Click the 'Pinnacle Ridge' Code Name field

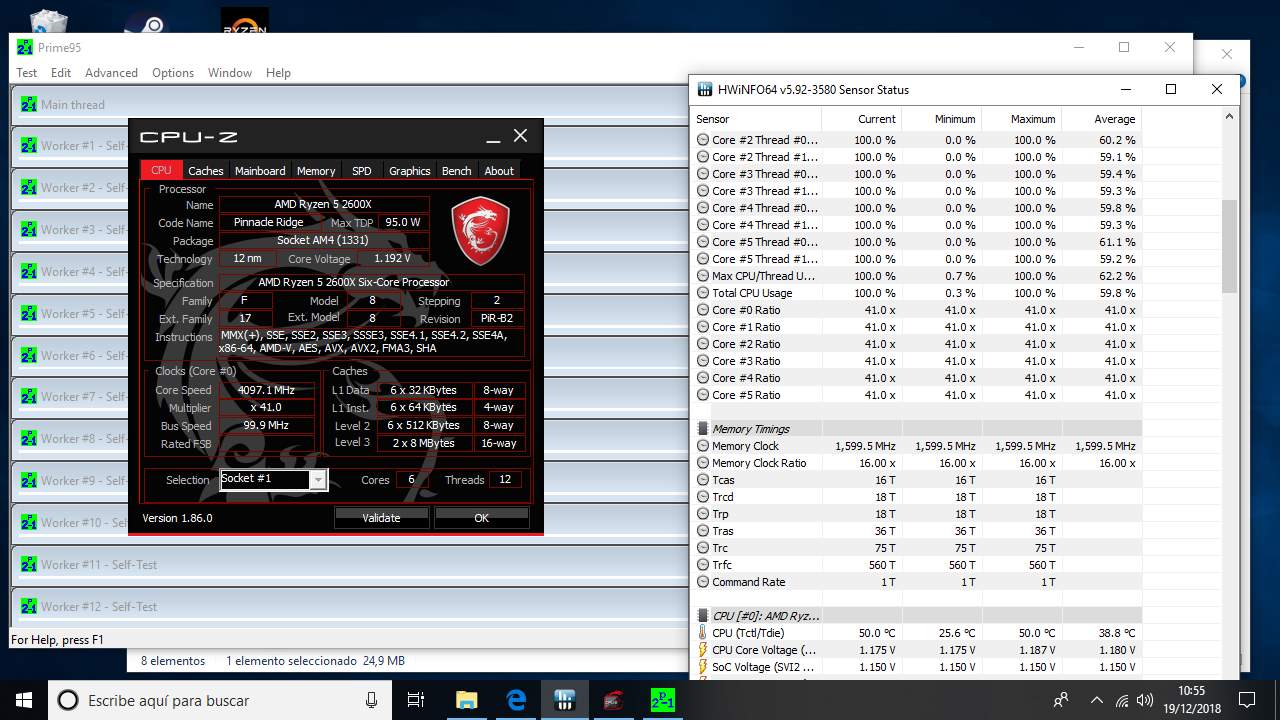(269, 222)
